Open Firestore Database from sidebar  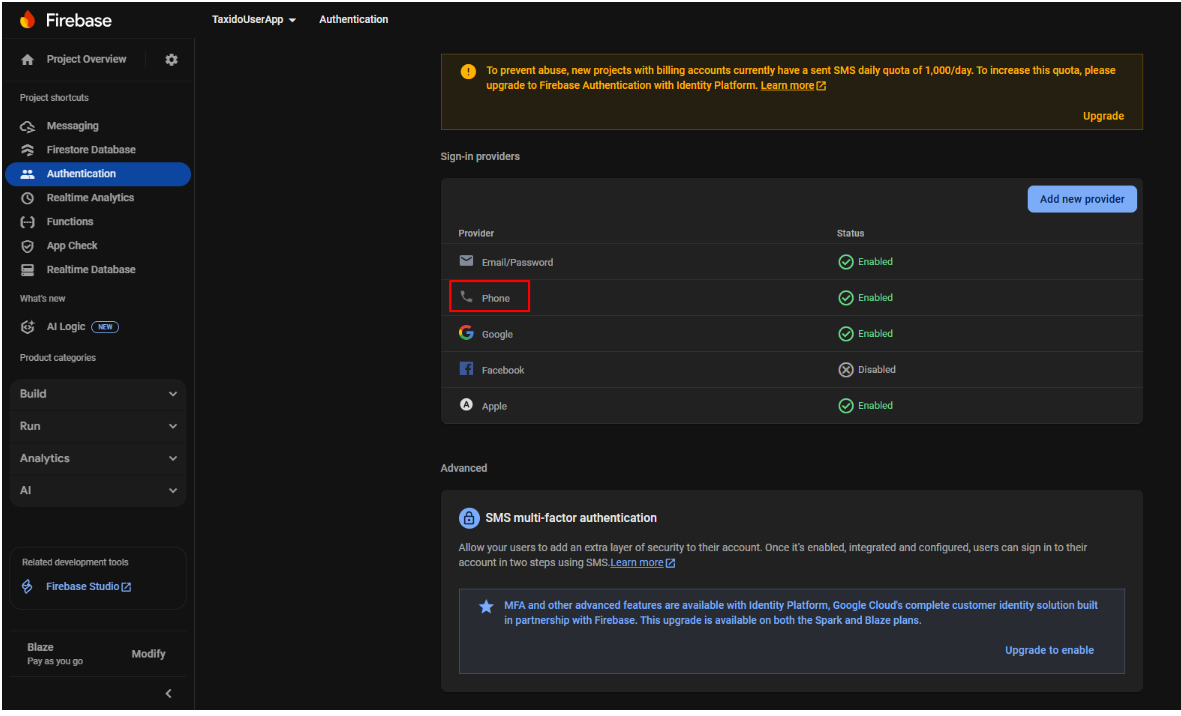click(x=90, y=150)
